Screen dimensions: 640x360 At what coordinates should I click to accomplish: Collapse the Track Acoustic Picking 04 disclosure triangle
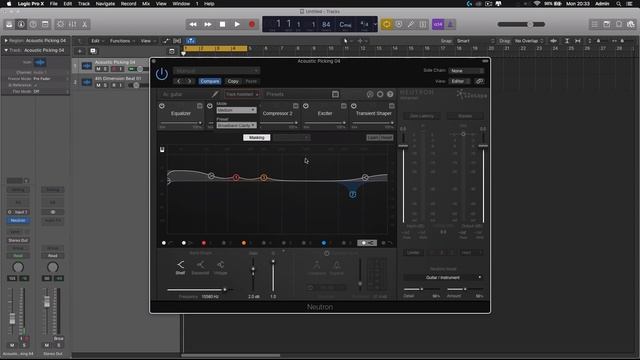click(6, 50)
